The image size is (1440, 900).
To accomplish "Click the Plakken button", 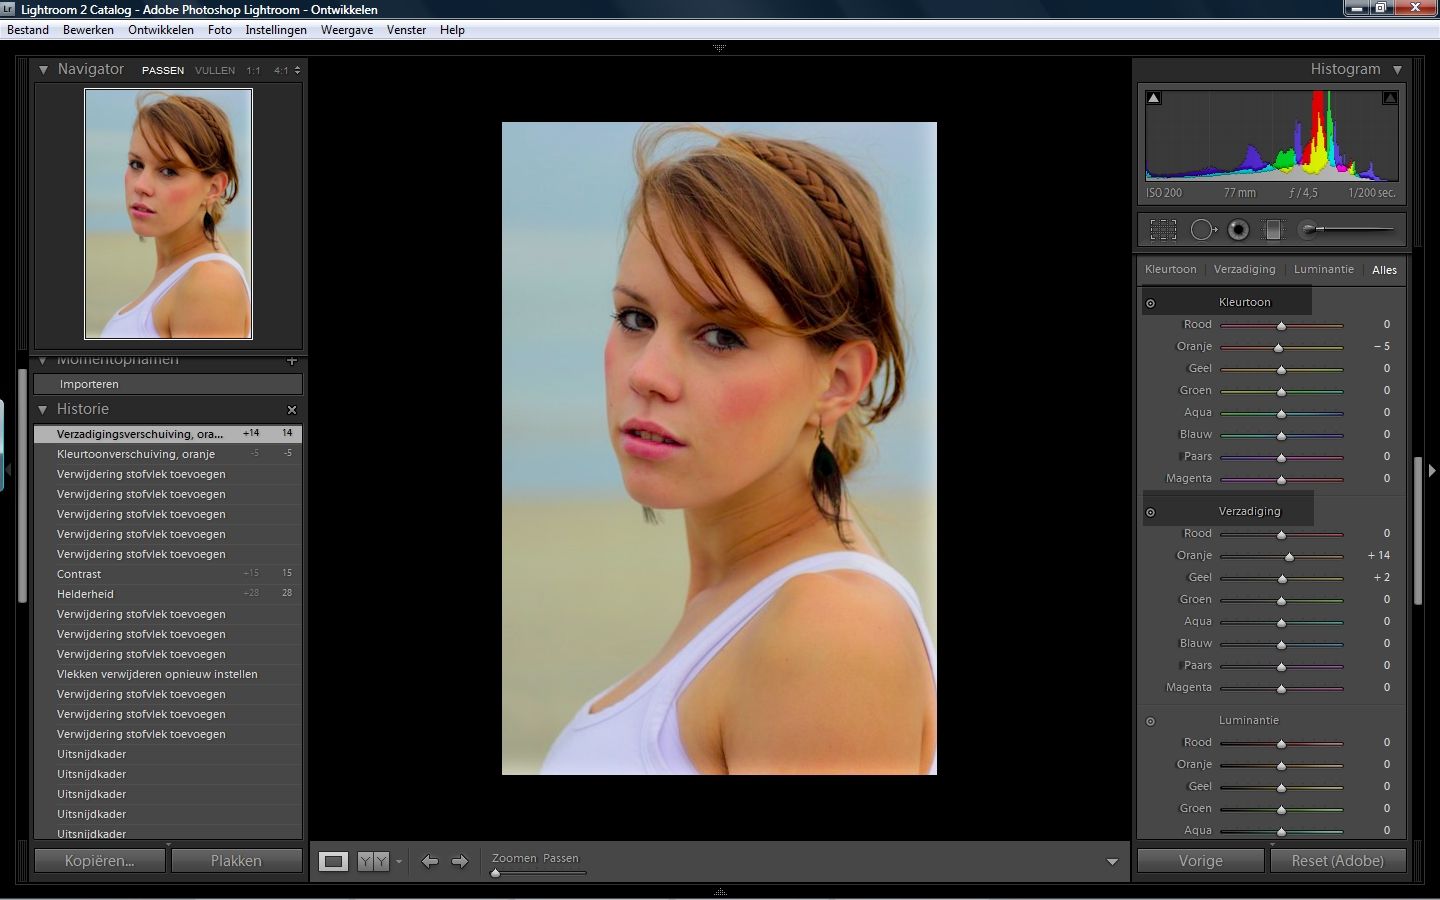I will click(x=236, y=861).
